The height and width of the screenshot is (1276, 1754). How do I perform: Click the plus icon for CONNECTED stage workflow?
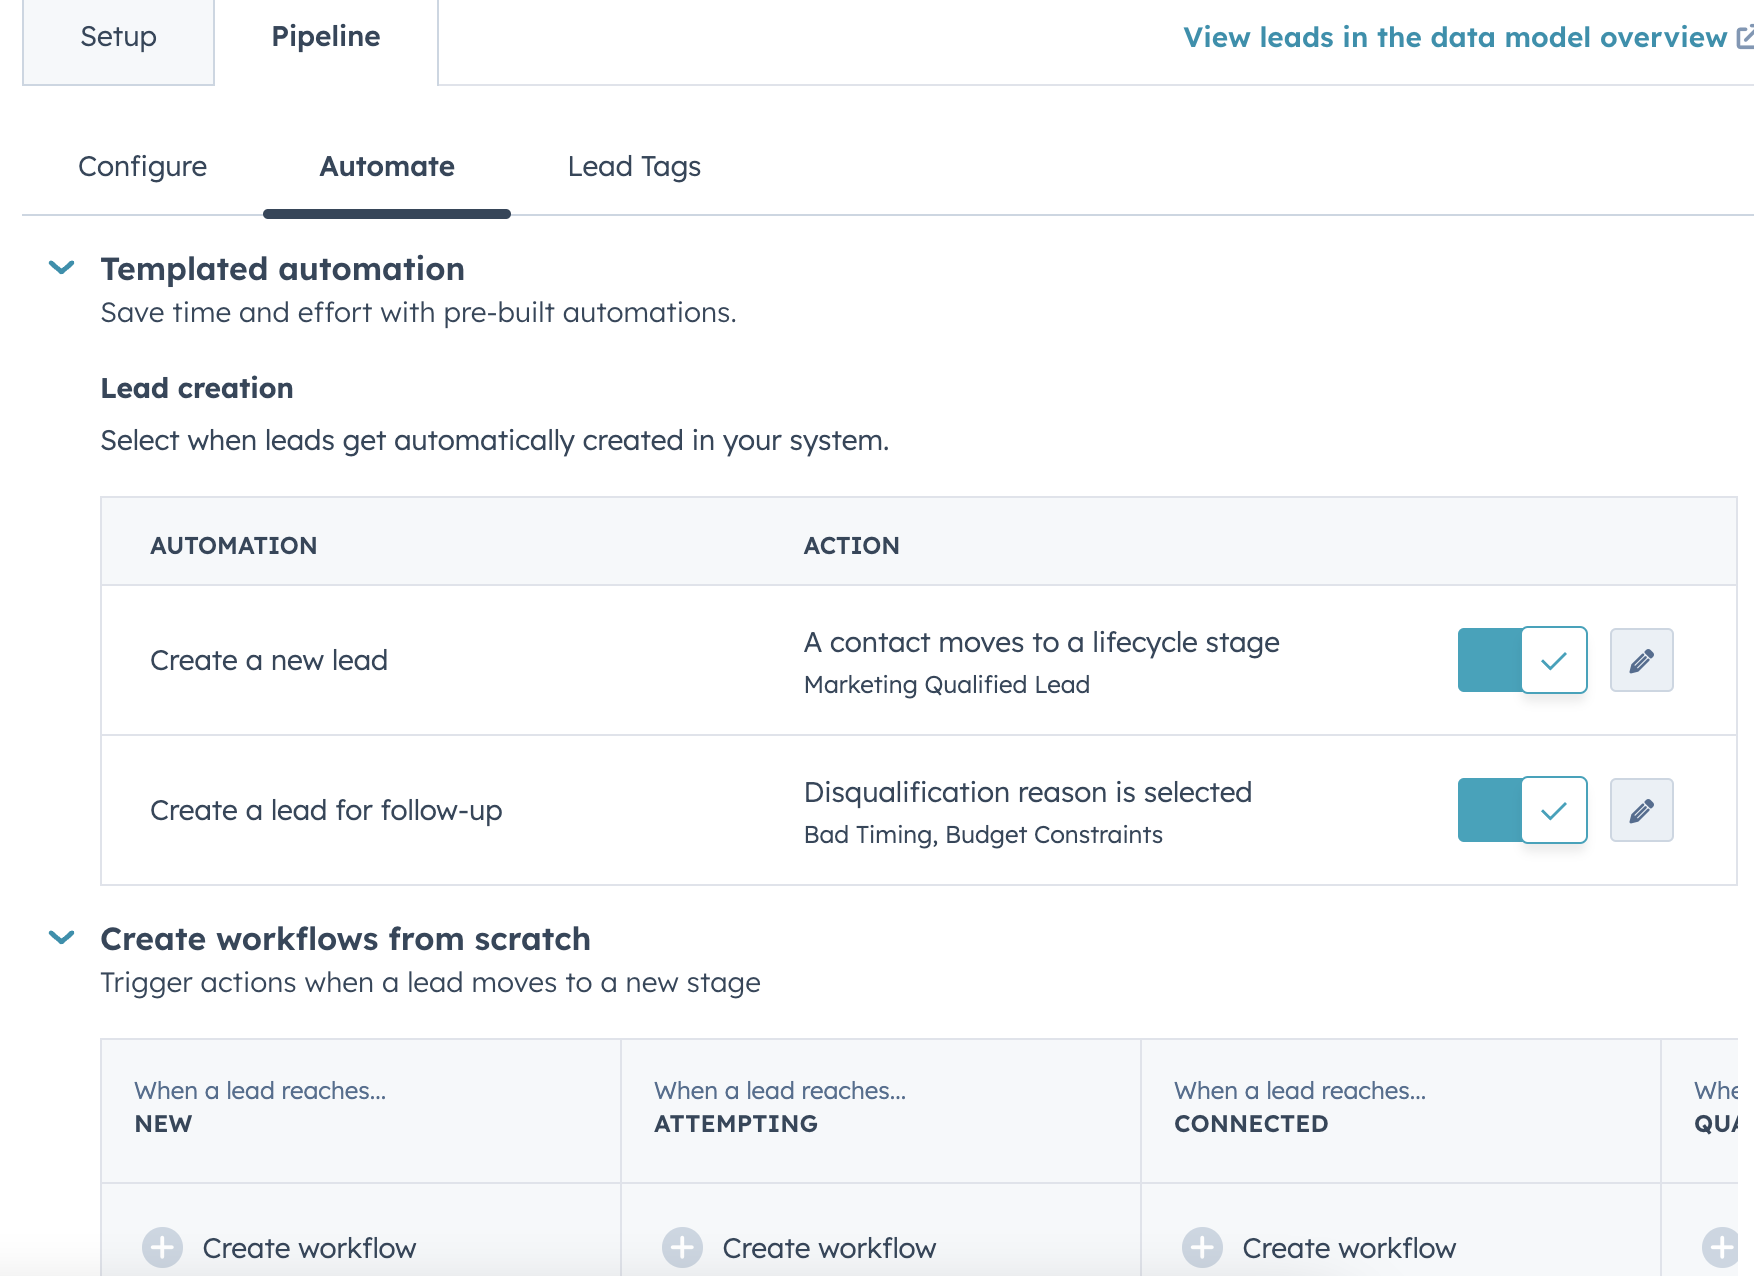(1203, 1247)
